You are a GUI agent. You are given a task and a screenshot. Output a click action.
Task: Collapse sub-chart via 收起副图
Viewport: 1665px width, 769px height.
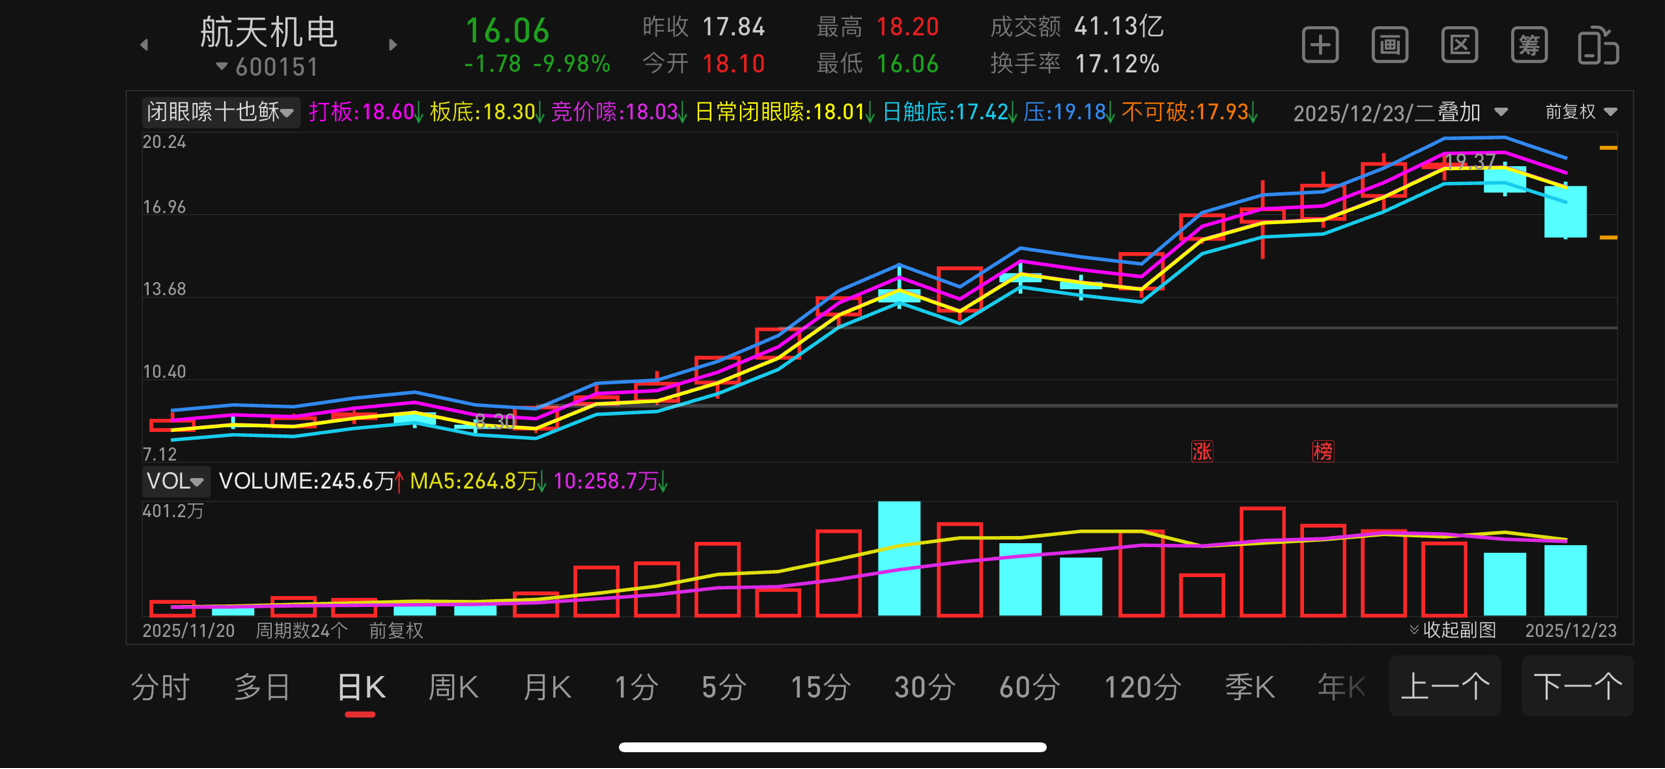(1453, 630)
